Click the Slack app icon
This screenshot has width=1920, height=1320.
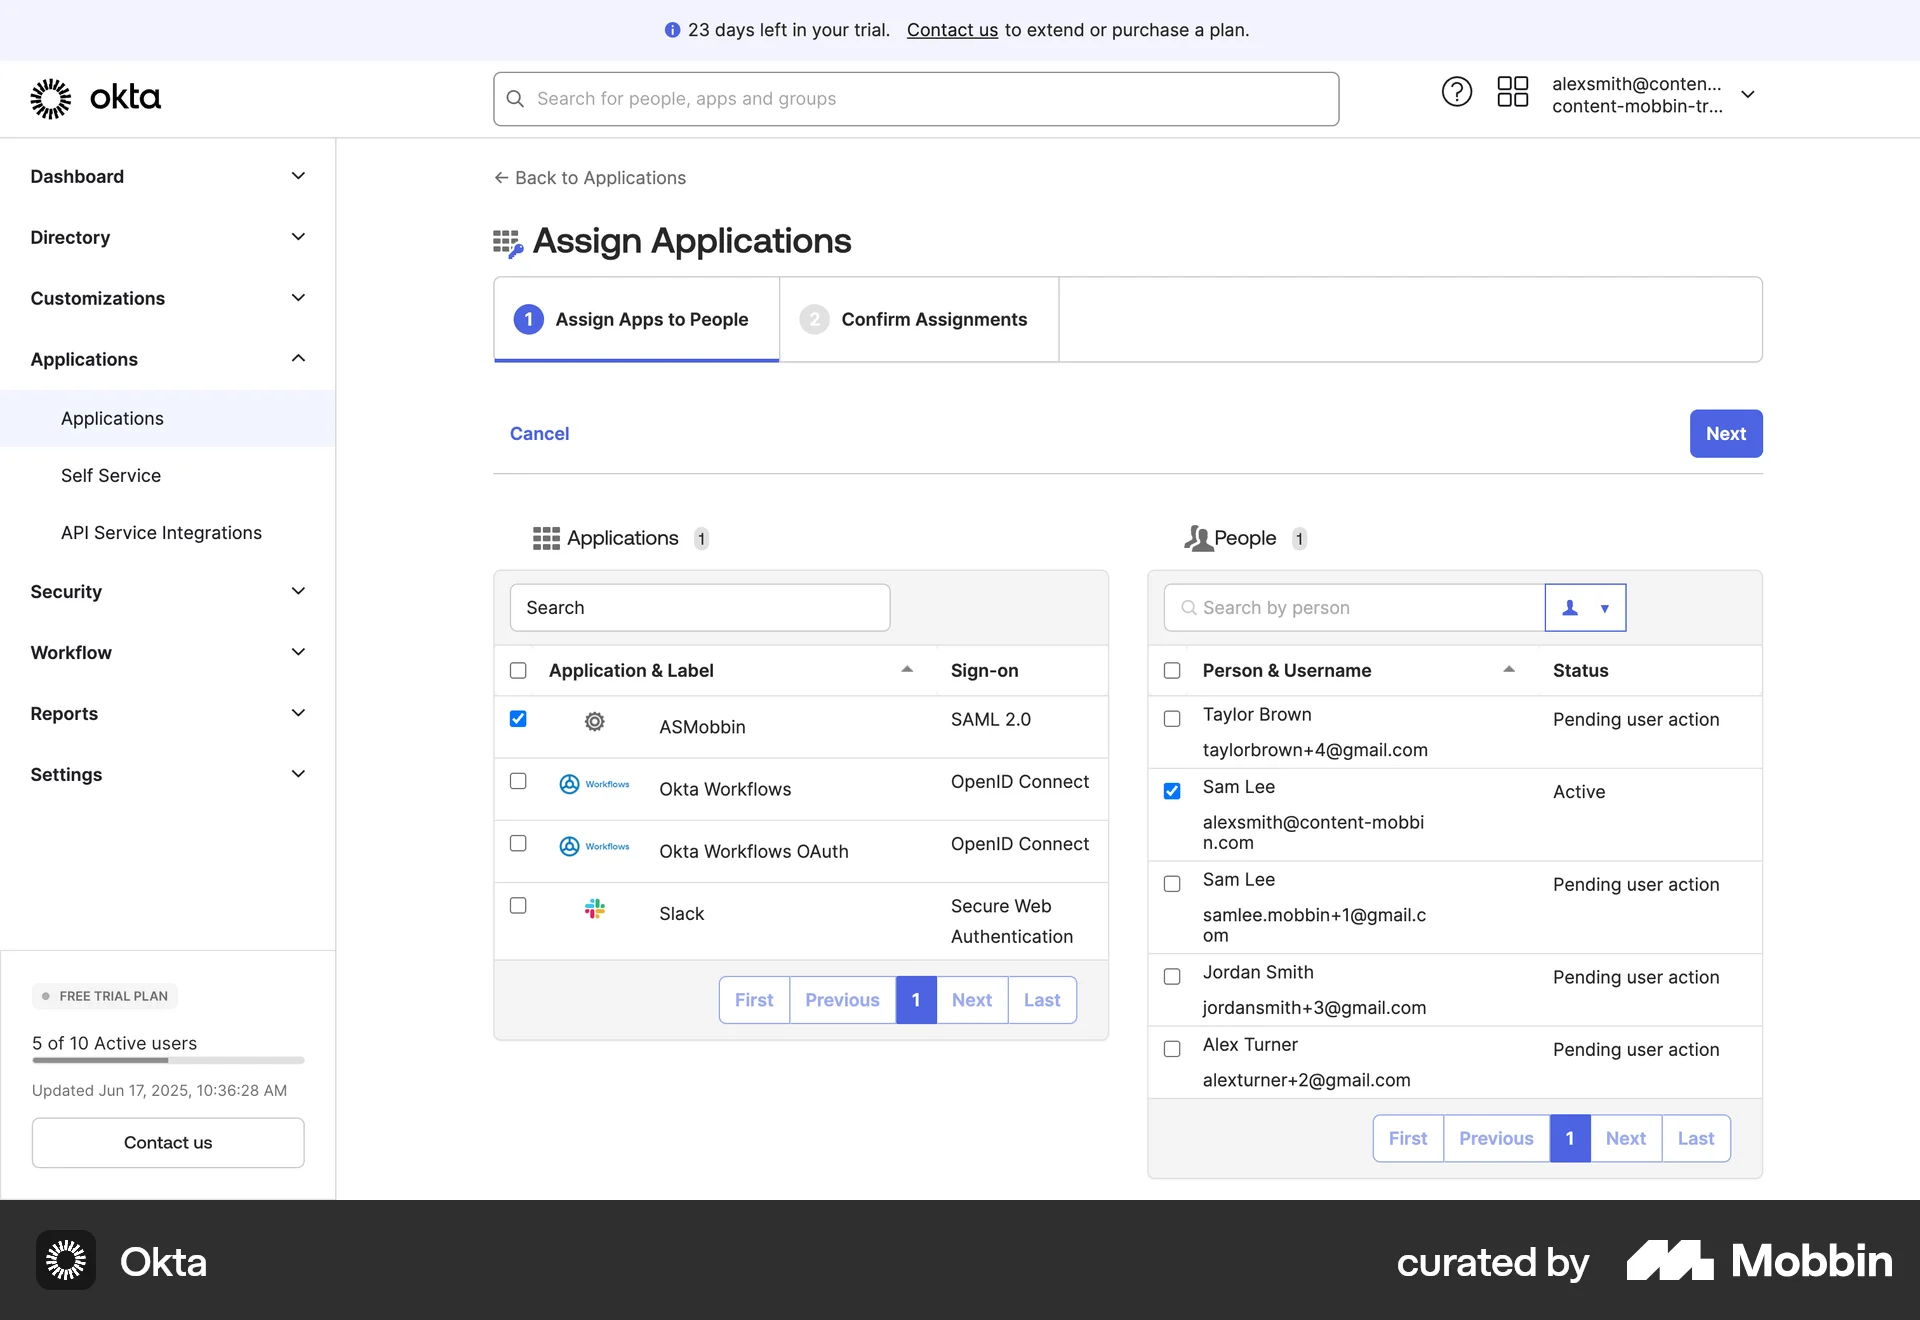pos(594,909)
